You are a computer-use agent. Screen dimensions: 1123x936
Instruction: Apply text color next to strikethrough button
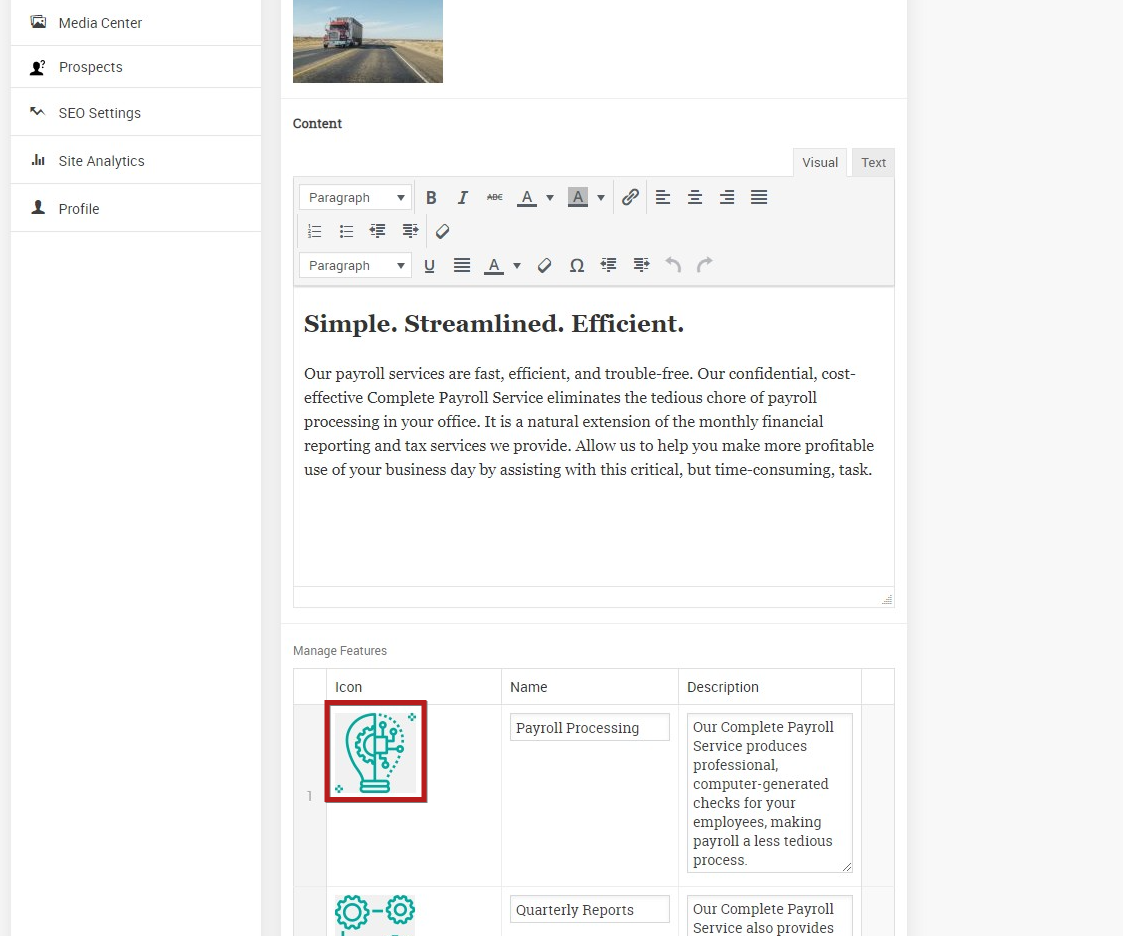tap(527, 198)
